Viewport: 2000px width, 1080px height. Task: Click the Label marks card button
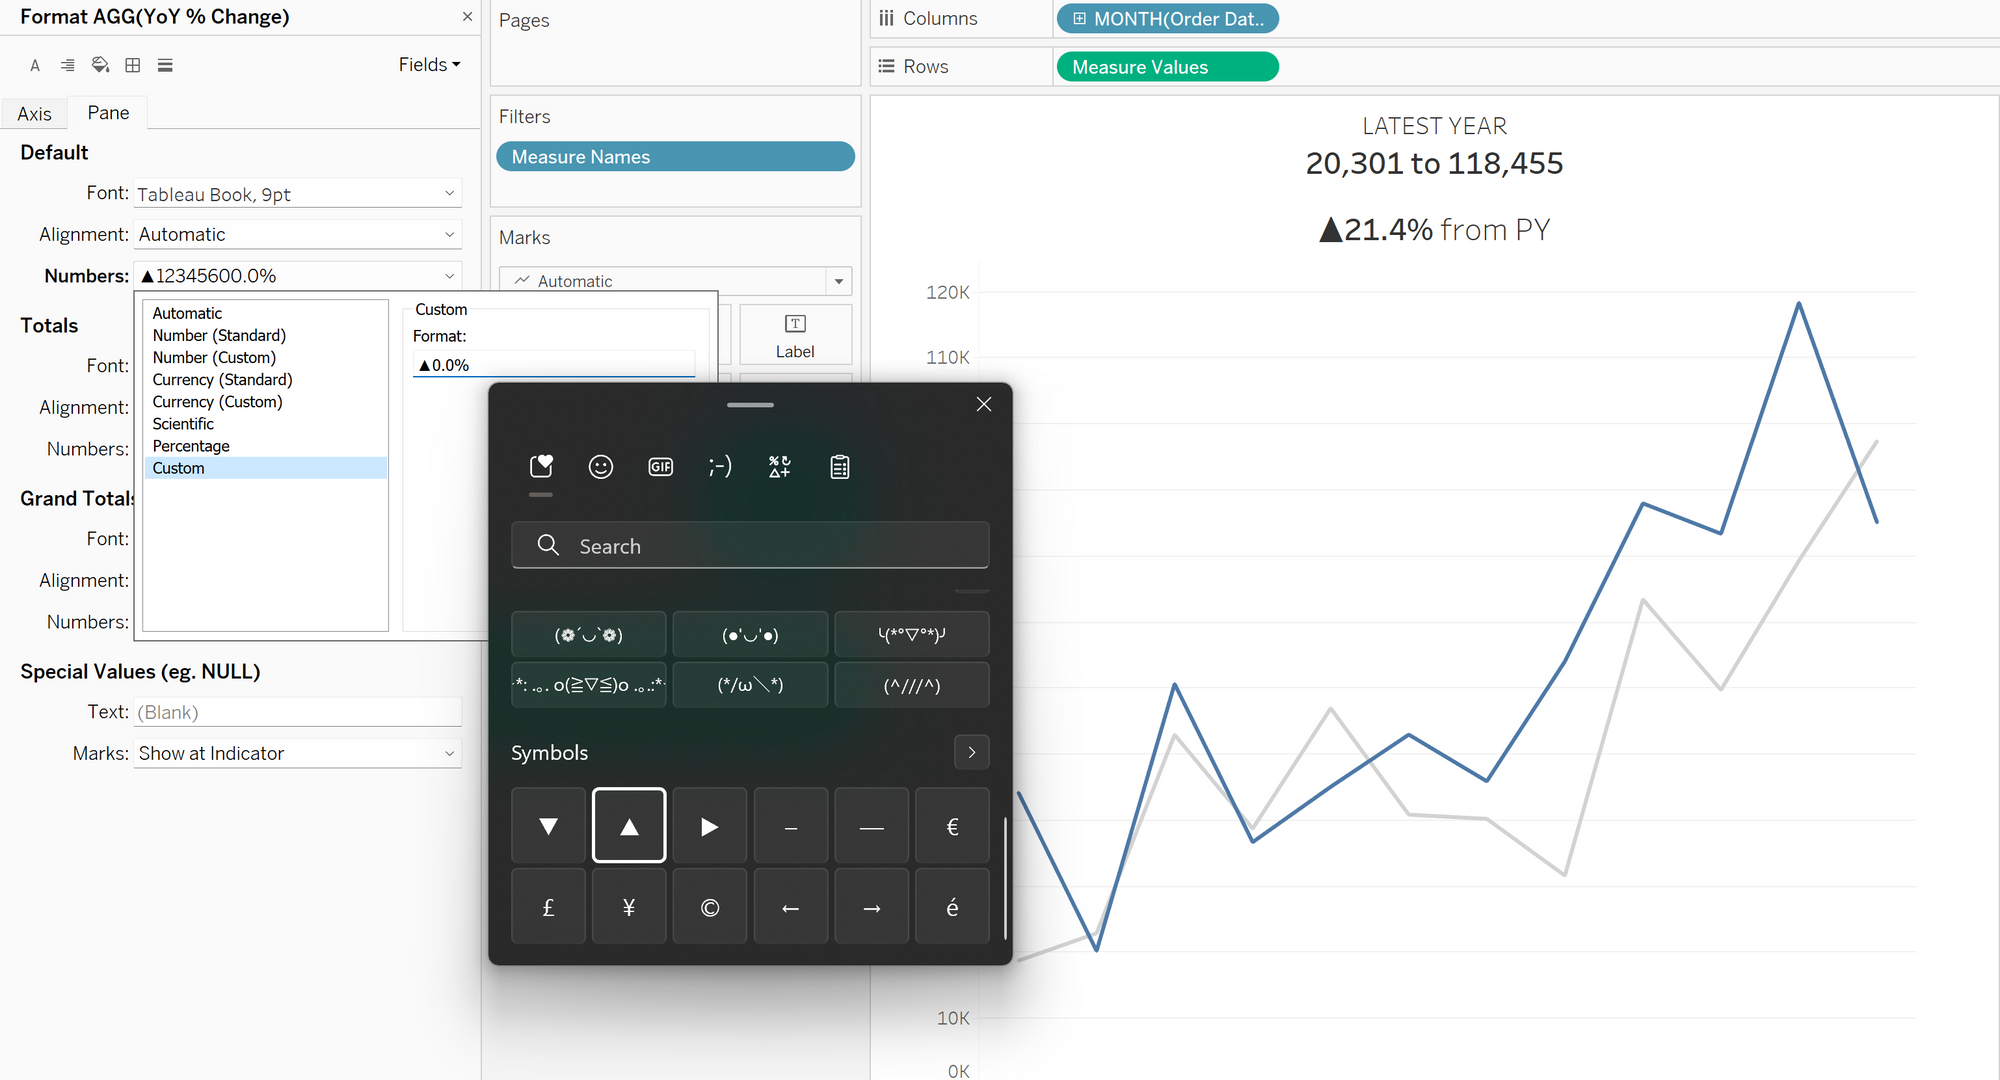[x=795, y=335]
